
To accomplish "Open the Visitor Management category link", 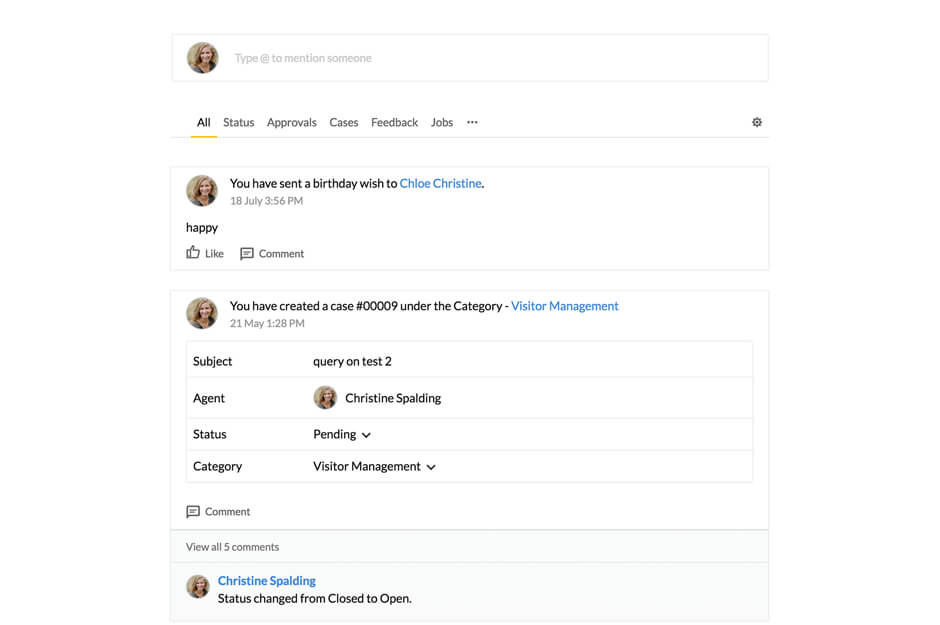I will (x=564, y=306).
